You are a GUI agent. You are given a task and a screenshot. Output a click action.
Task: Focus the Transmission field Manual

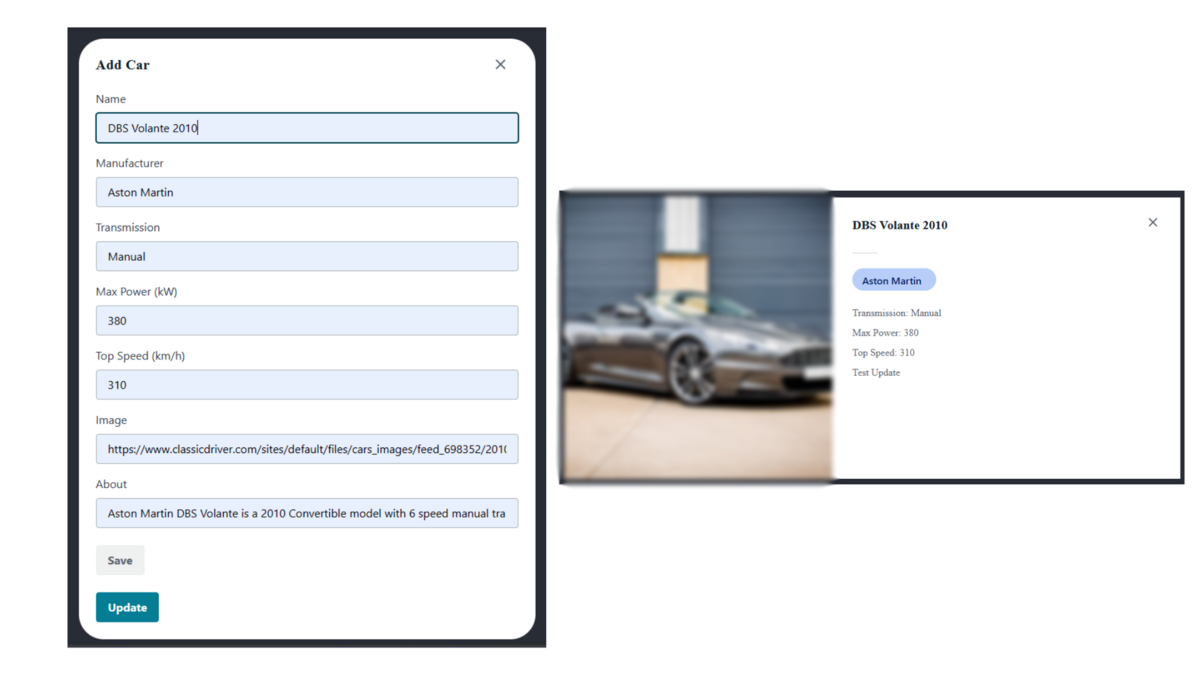coord(307,256)
